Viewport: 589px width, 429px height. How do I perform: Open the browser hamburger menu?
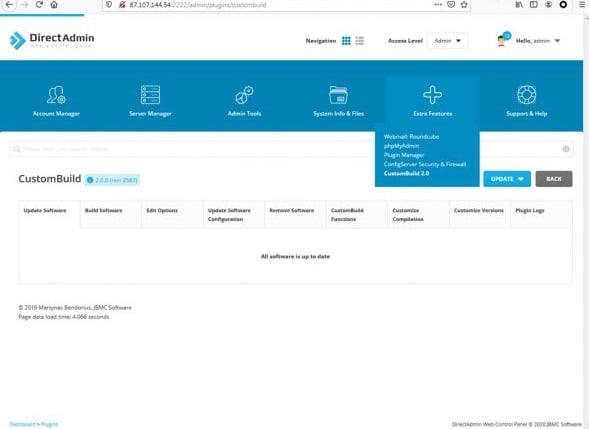click(x=582, y=5)
